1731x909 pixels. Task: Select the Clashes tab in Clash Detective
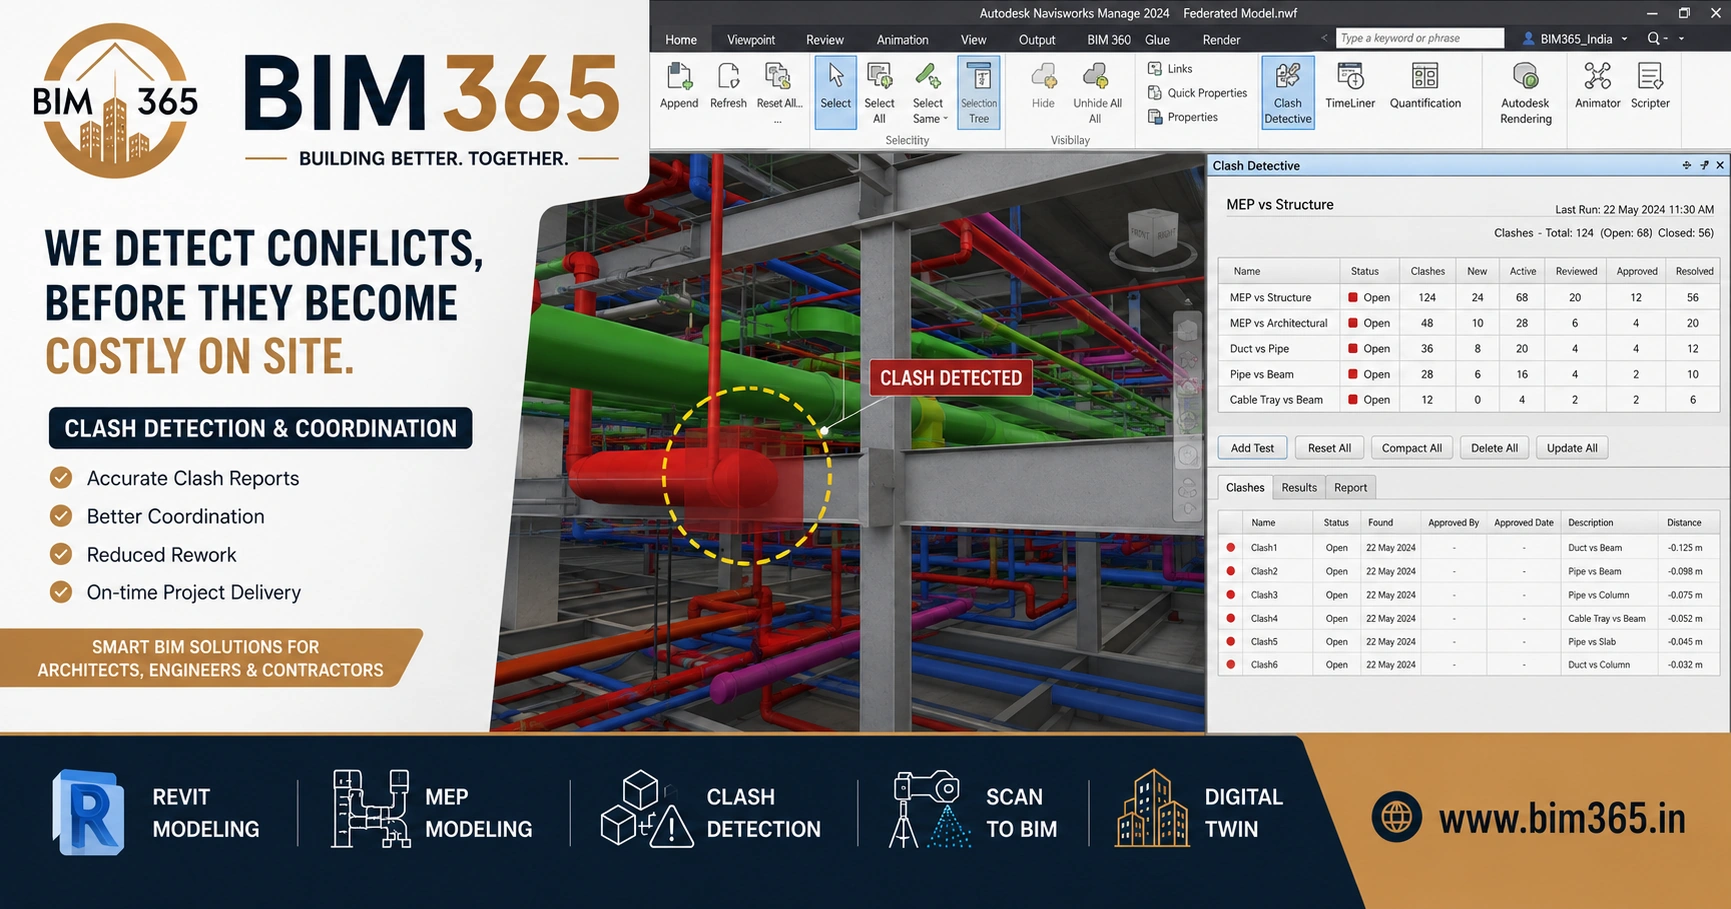click(x=1245, y=487)
